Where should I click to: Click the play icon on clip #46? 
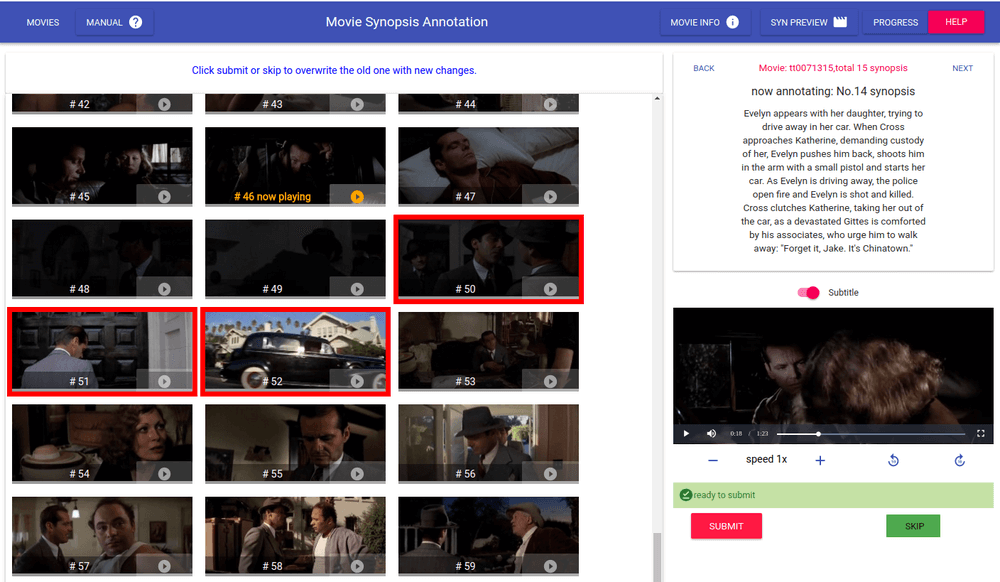tap(357, 197)
